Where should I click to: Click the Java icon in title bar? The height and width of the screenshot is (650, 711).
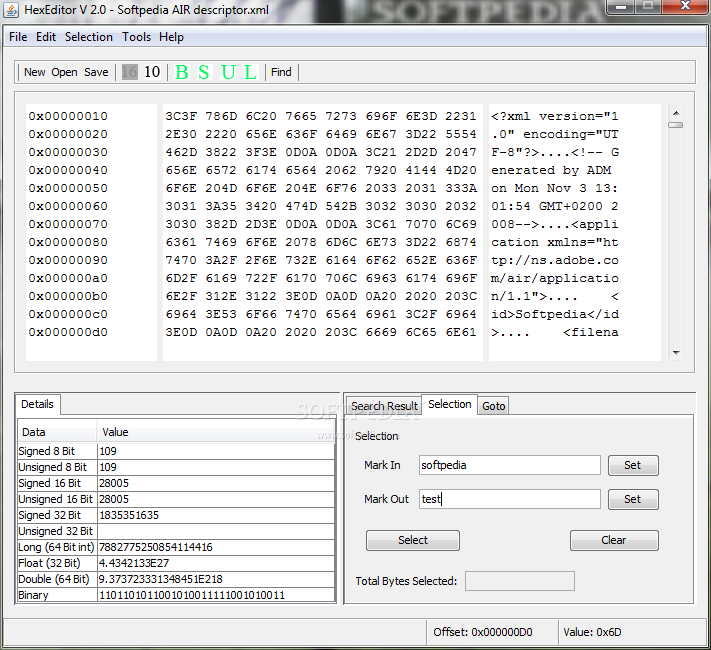coord(11,10)
